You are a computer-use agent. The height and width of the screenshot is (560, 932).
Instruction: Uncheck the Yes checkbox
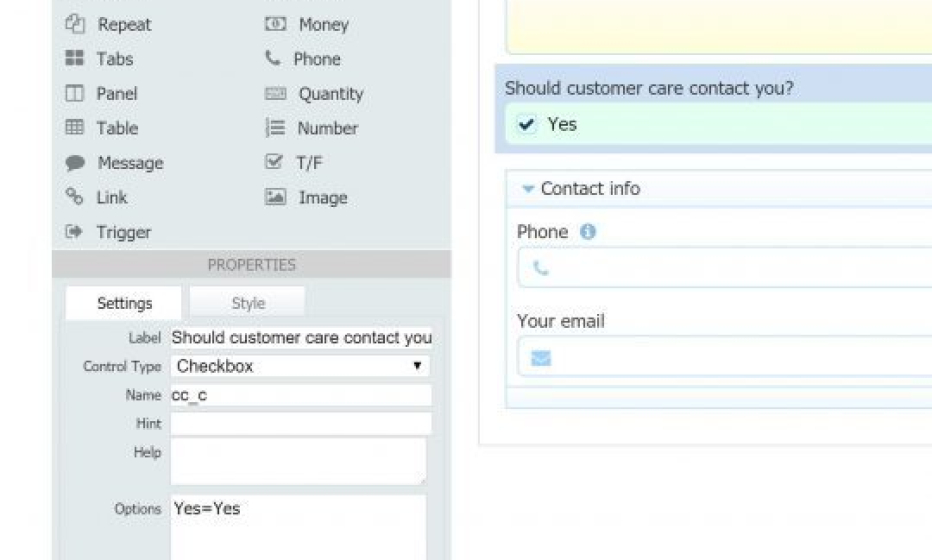tap(526, 124)
